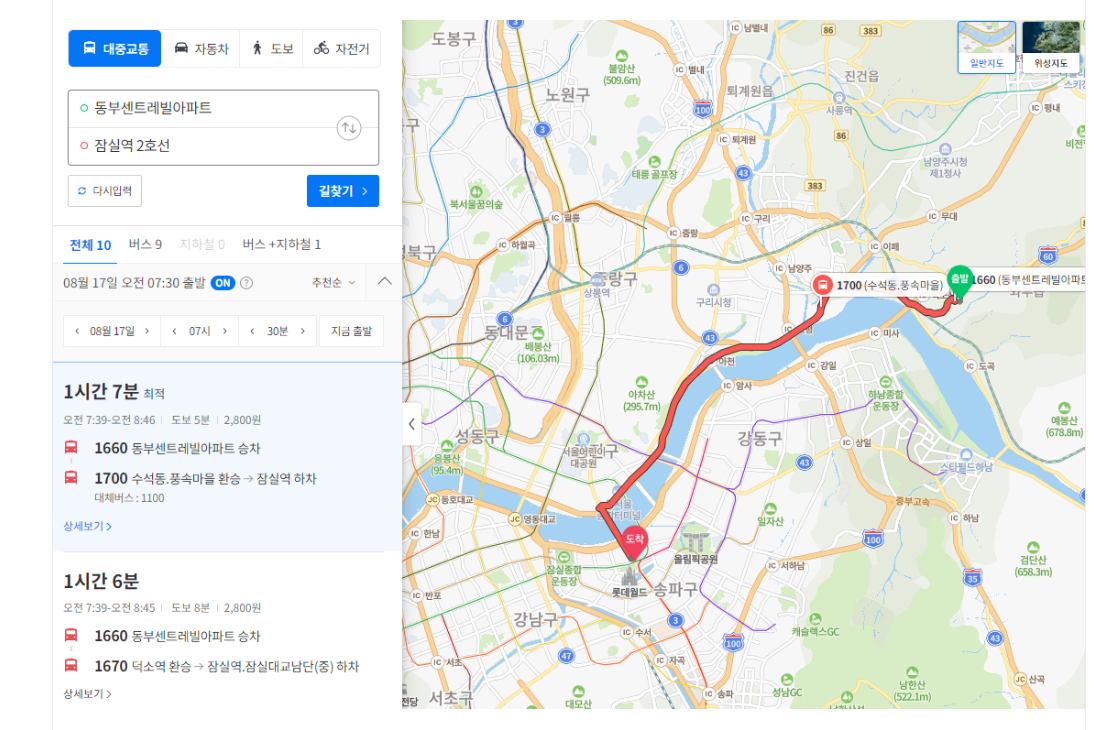This screenshot has height=730, width=1101.
Task: Select the car route mode
Action: tap(201, 48)
